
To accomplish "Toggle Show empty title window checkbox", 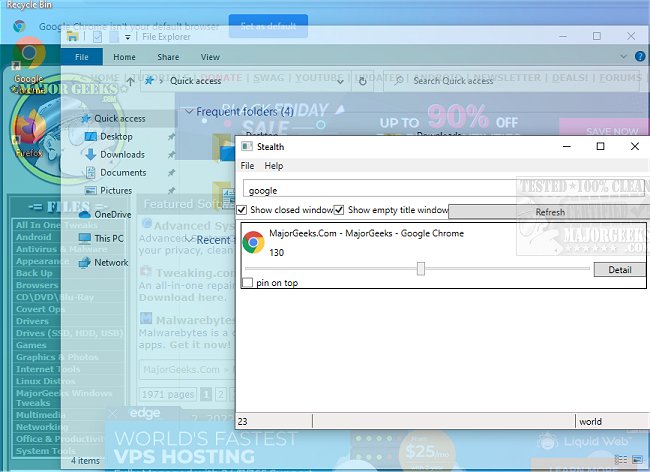I will coord(339,210).
